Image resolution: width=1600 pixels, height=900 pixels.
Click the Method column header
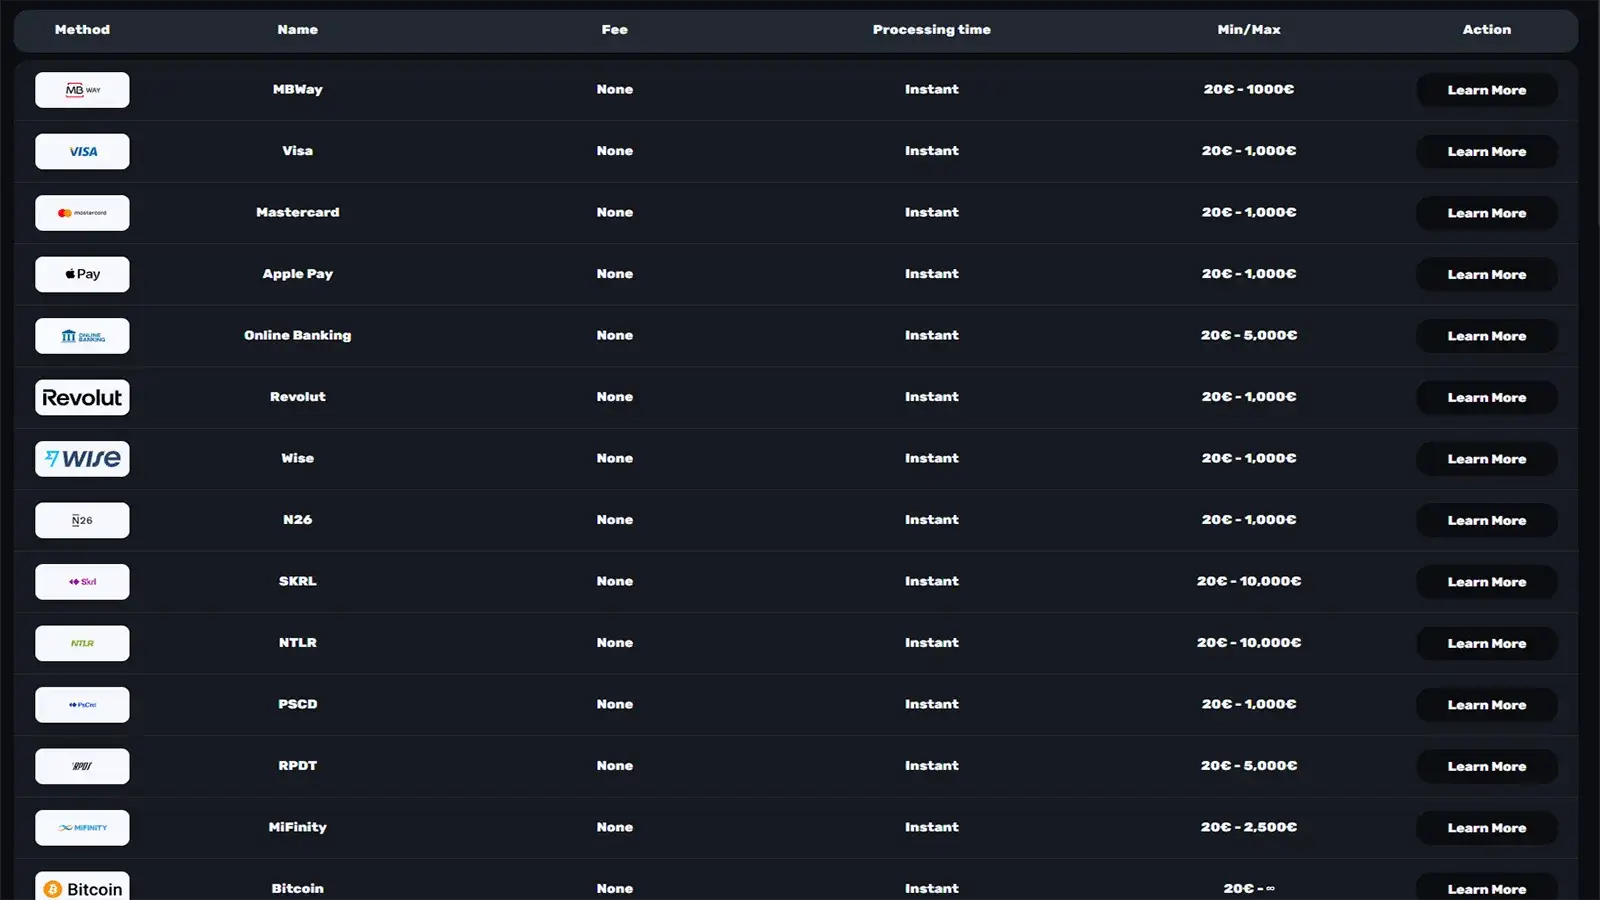point(82,30)
